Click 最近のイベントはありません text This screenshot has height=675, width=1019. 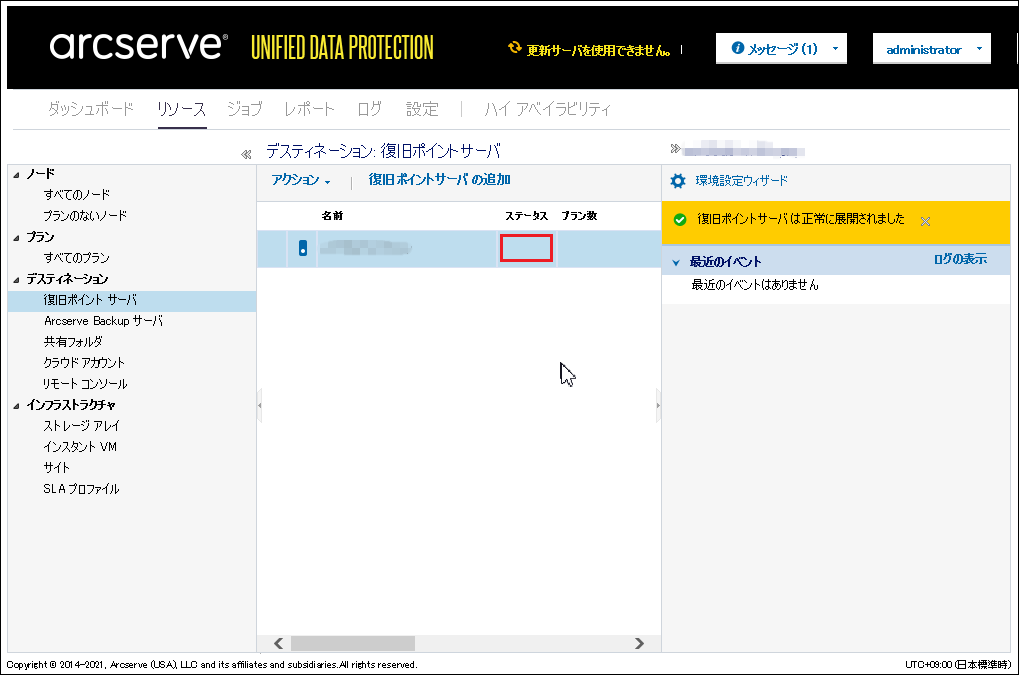pyautogui.click(x=755, y=285)
